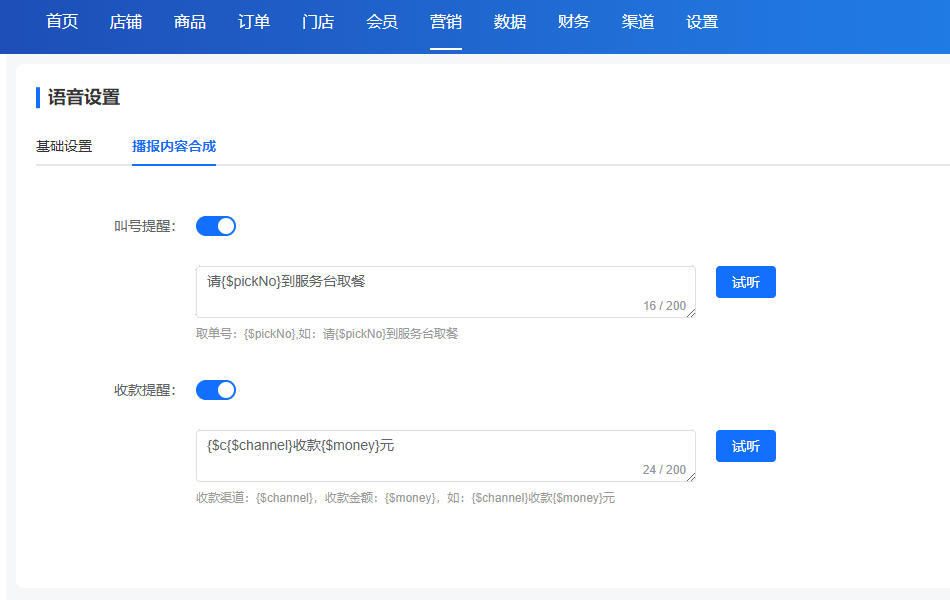Select 门店 in top navigation
The image size is (950, 600).
coord(318,22)
